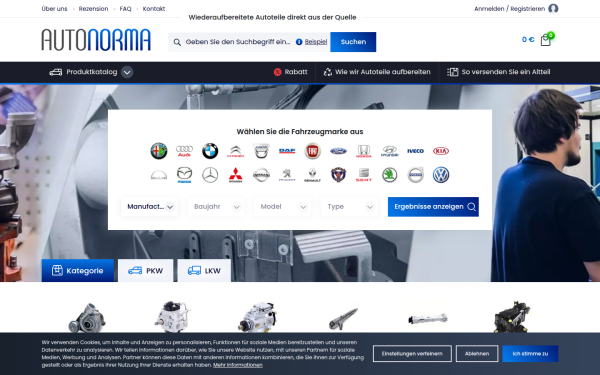
Task: Decline cookies with Ablehnen
Action: click(x=477, y=354)
